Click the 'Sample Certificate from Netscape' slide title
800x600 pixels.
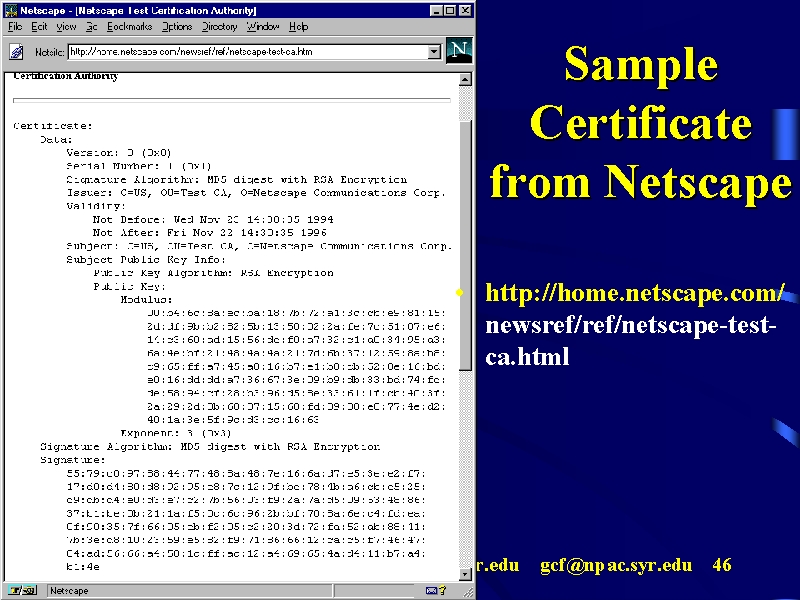click(641, 124)
